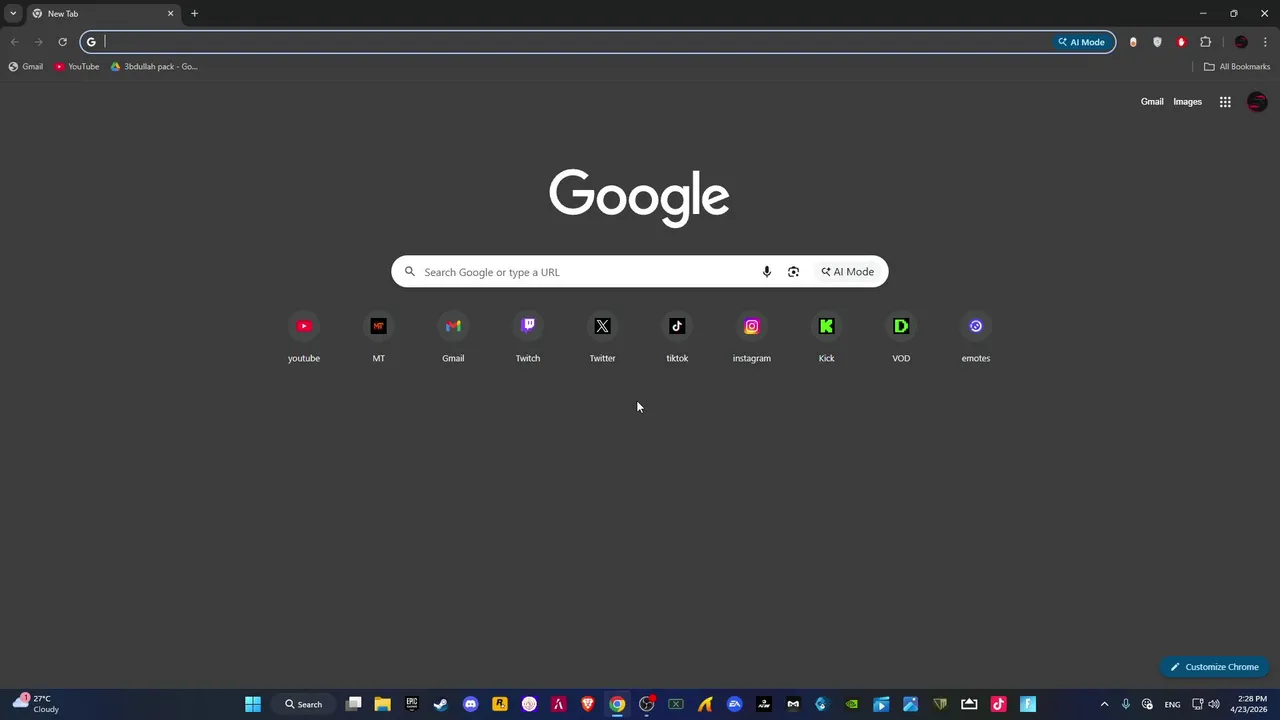Open the Extensions puzzle menu
1280x720 pixels.
pos(1205,42)
